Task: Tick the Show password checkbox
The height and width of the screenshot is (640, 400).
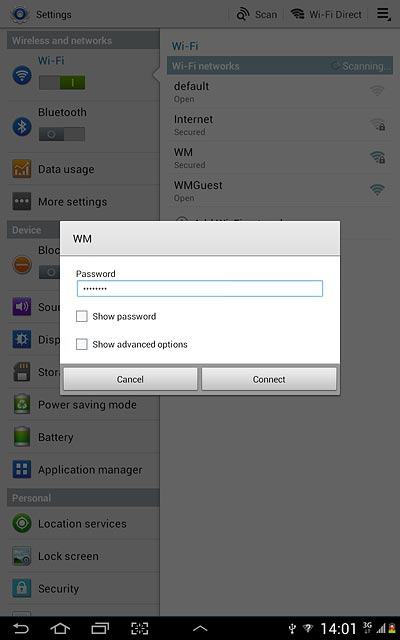Action: 82,316
